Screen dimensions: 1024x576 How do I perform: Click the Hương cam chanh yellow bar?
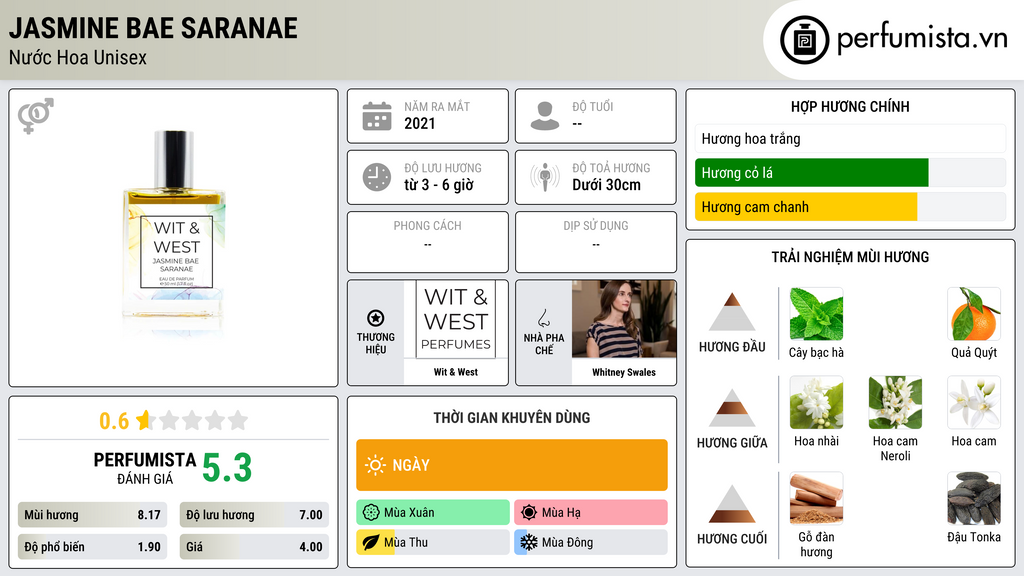[806, 206]
